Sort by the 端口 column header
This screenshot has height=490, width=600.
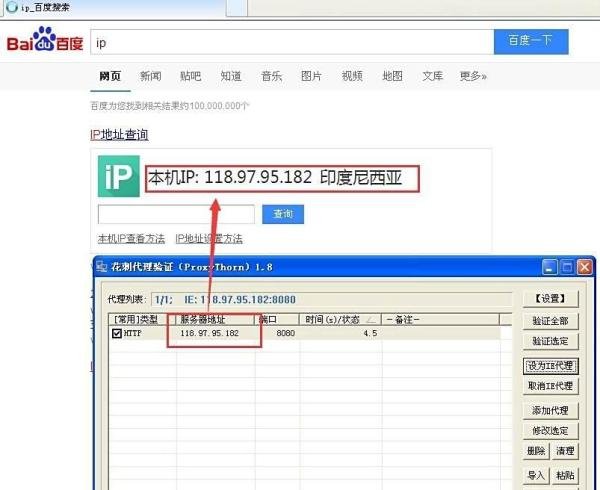point(277,319)
